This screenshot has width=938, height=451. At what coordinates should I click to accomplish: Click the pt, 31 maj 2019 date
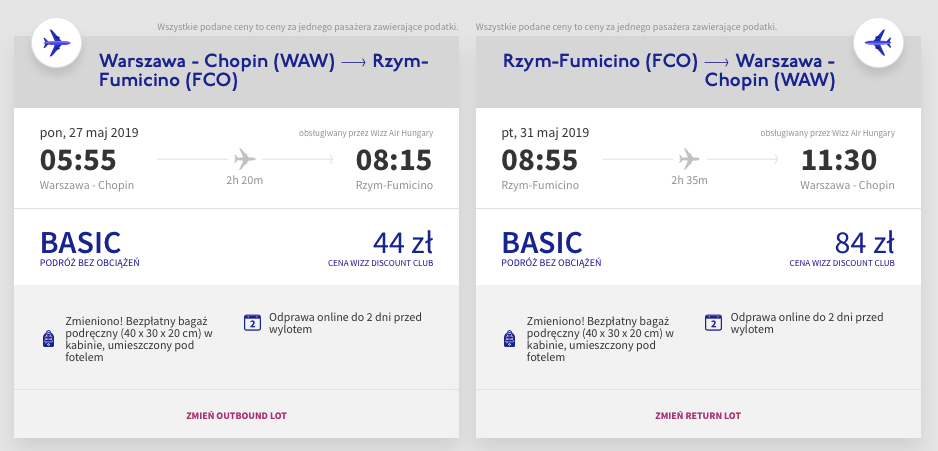[545, 133]
